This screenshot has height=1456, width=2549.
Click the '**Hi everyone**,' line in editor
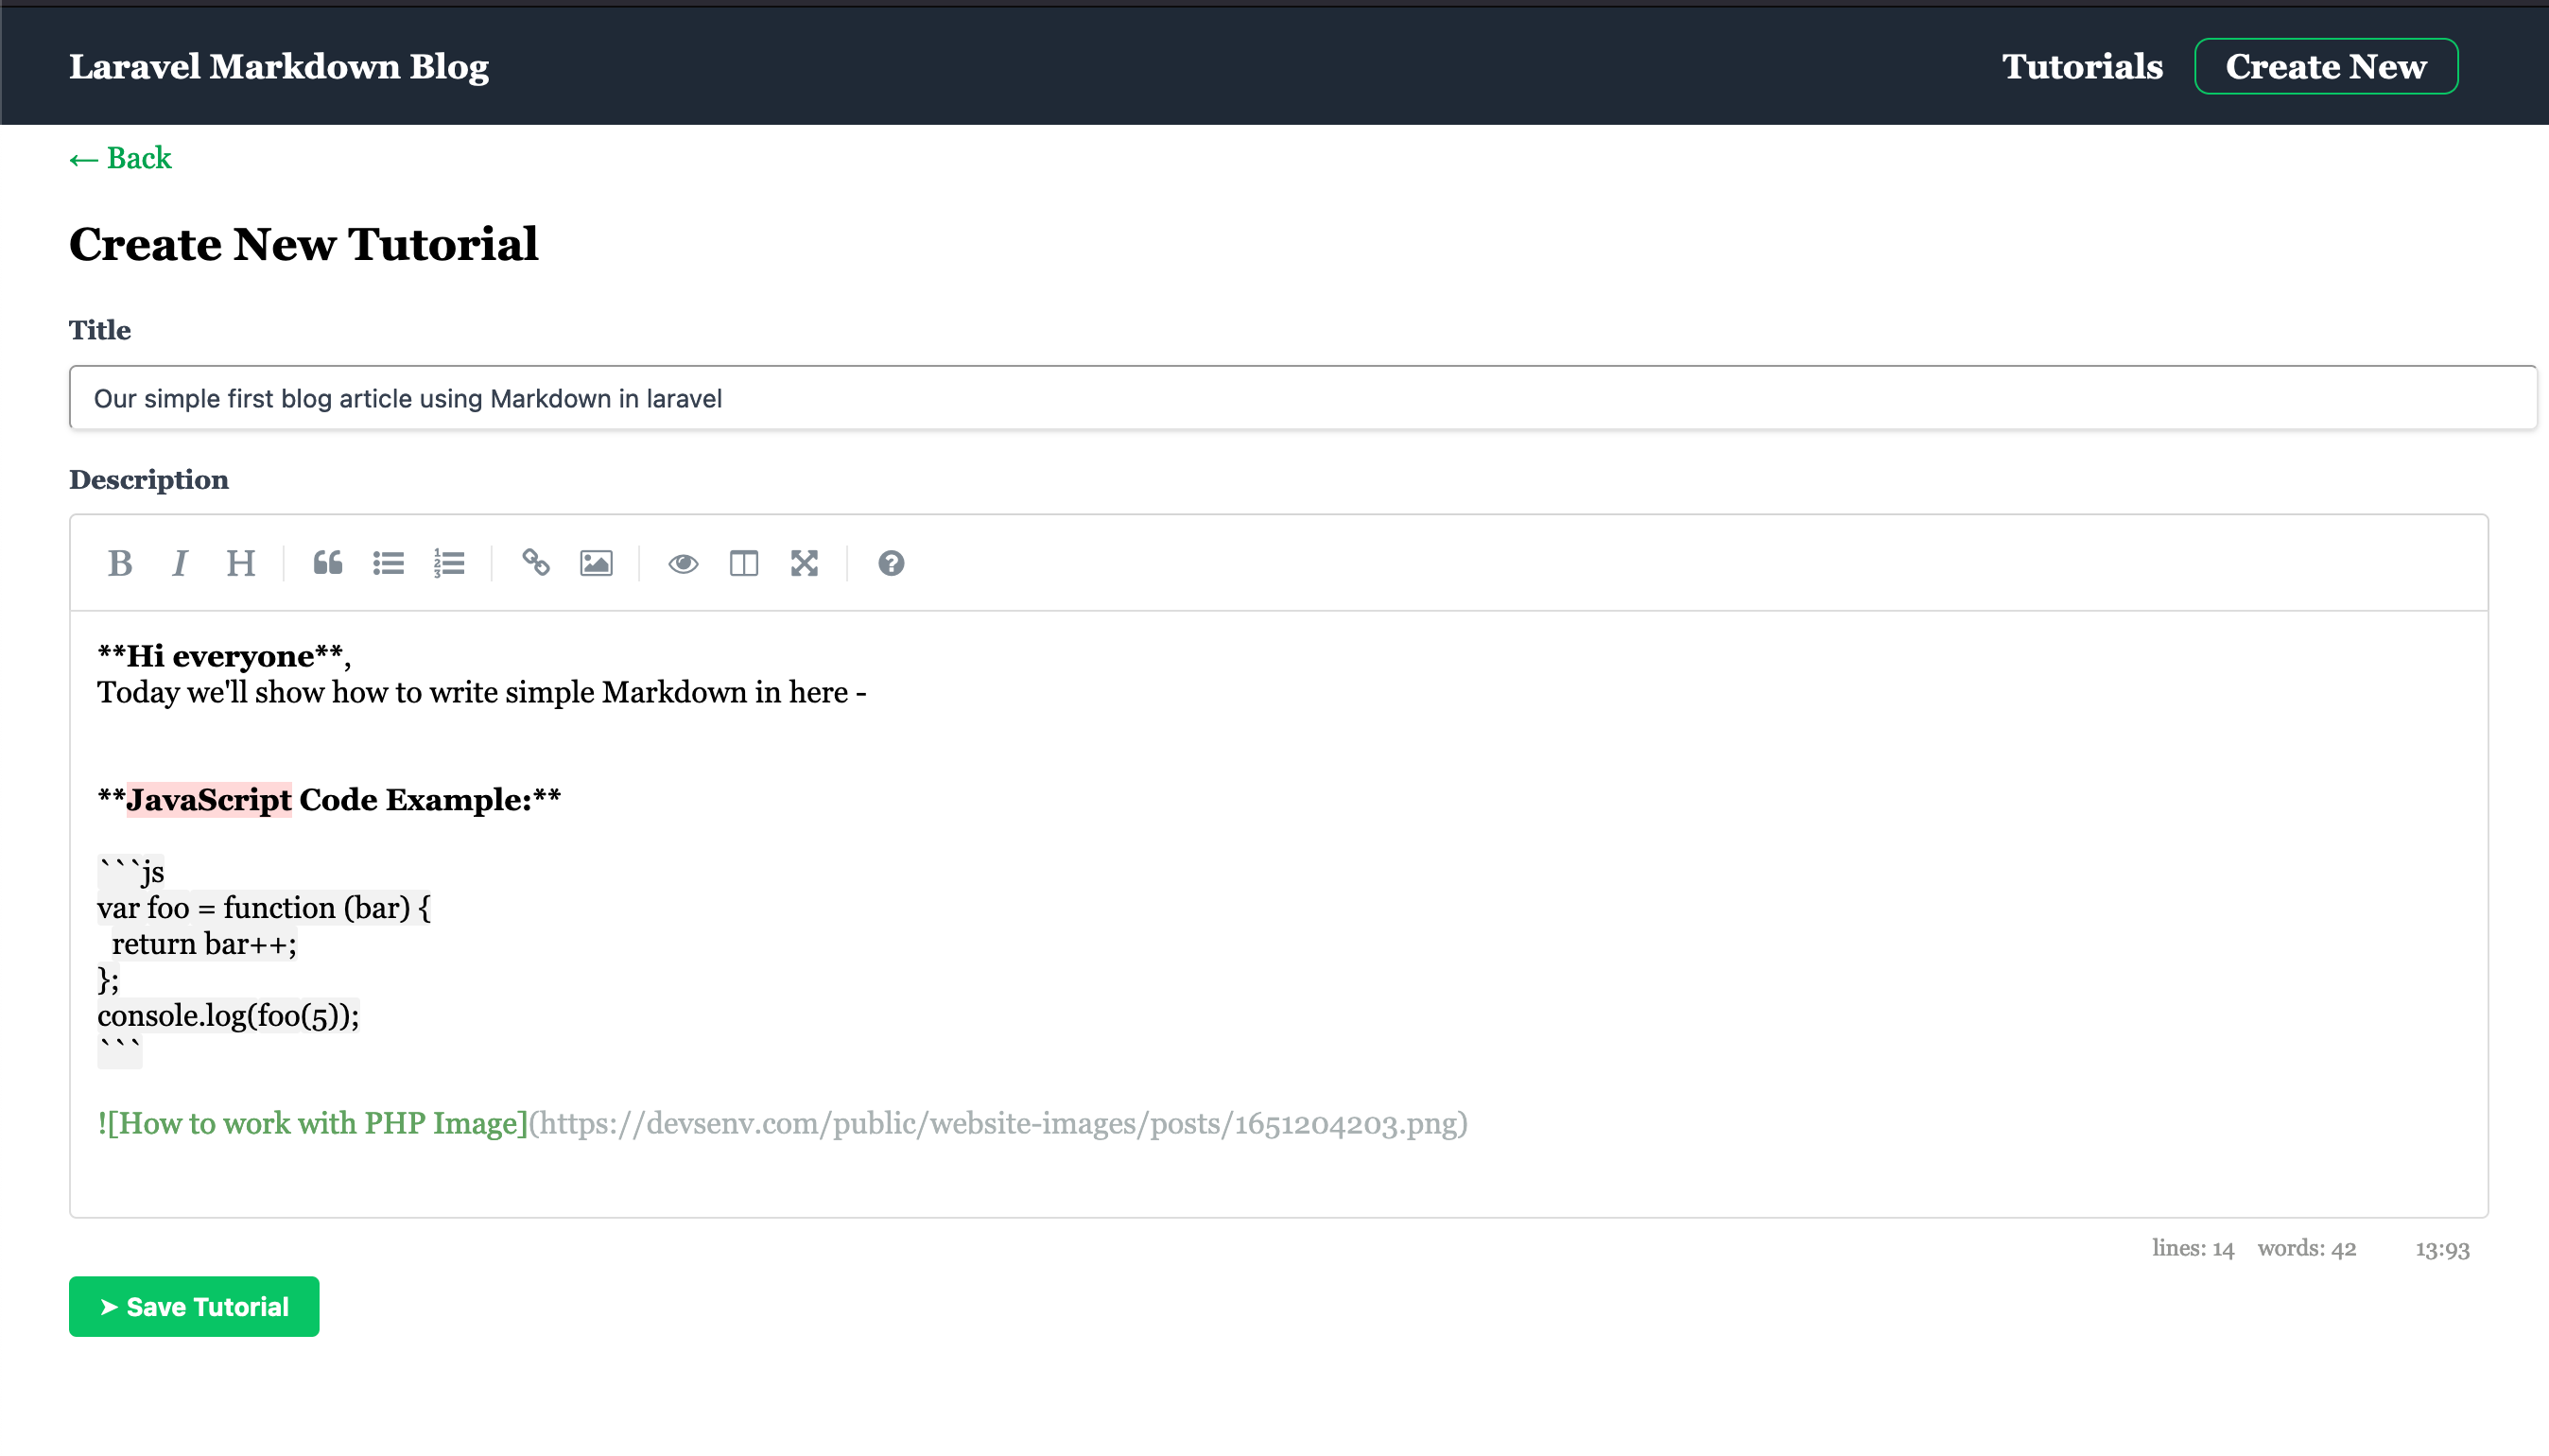(224, 656)
